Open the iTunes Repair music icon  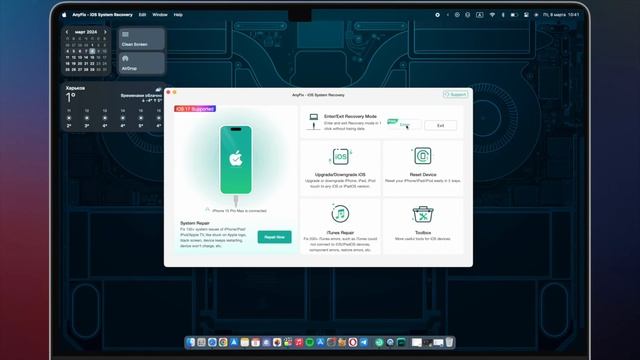pyautogui.click(x=340, y=213)
